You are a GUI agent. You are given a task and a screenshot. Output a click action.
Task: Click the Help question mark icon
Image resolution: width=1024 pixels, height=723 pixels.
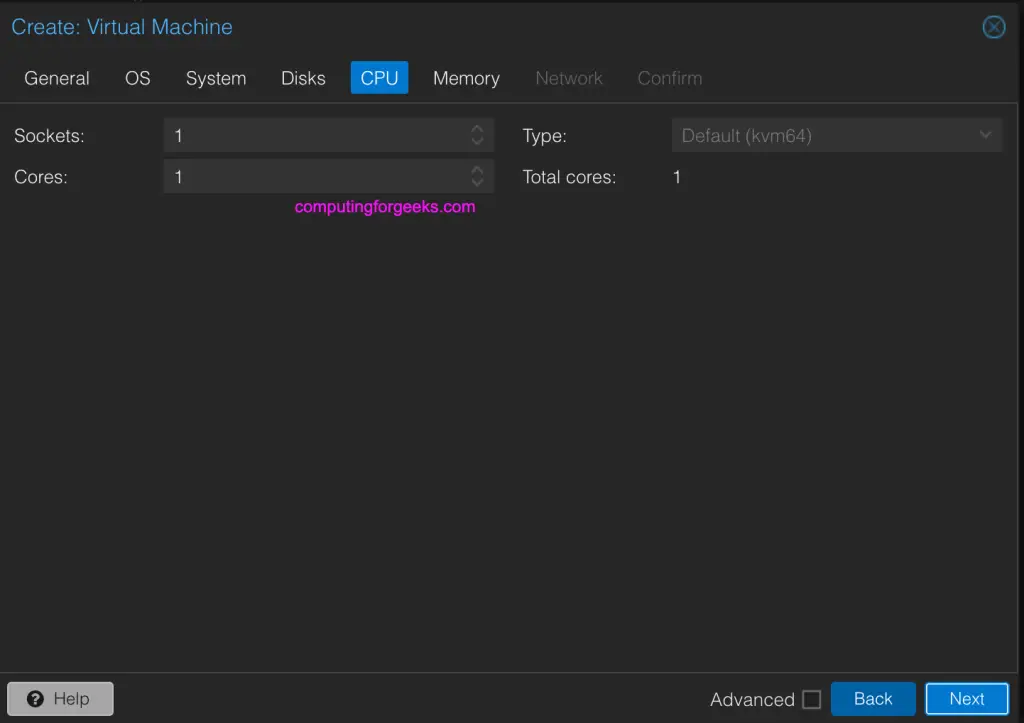coord(35,699)
